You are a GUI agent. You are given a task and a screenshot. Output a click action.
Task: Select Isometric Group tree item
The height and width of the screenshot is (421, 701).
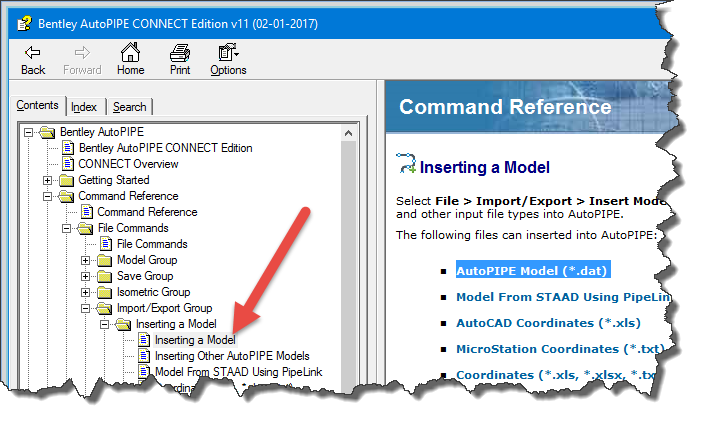coord(153,292)
